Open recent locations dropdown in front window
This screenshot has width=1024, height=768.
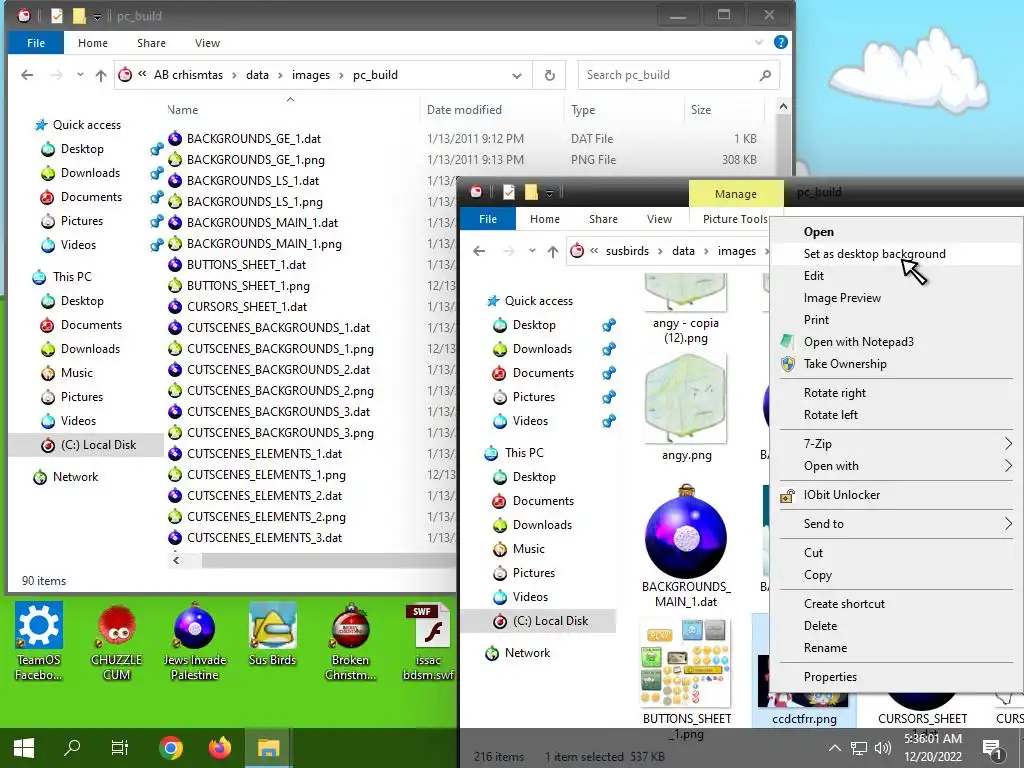532,251
